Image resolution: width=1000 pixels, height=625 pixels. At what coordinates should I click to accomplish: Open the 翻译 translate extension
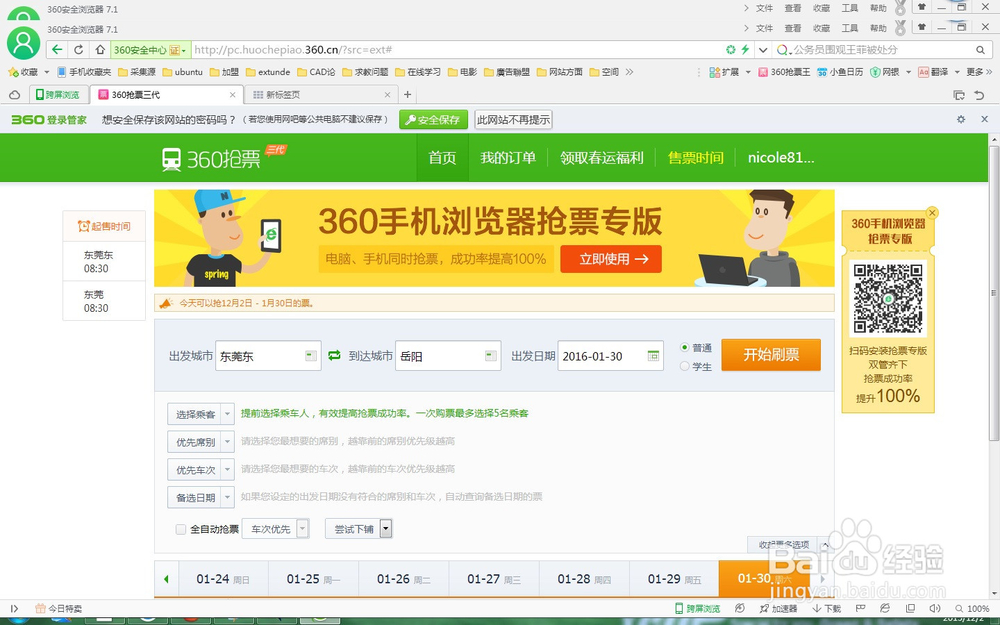point(932,72)
